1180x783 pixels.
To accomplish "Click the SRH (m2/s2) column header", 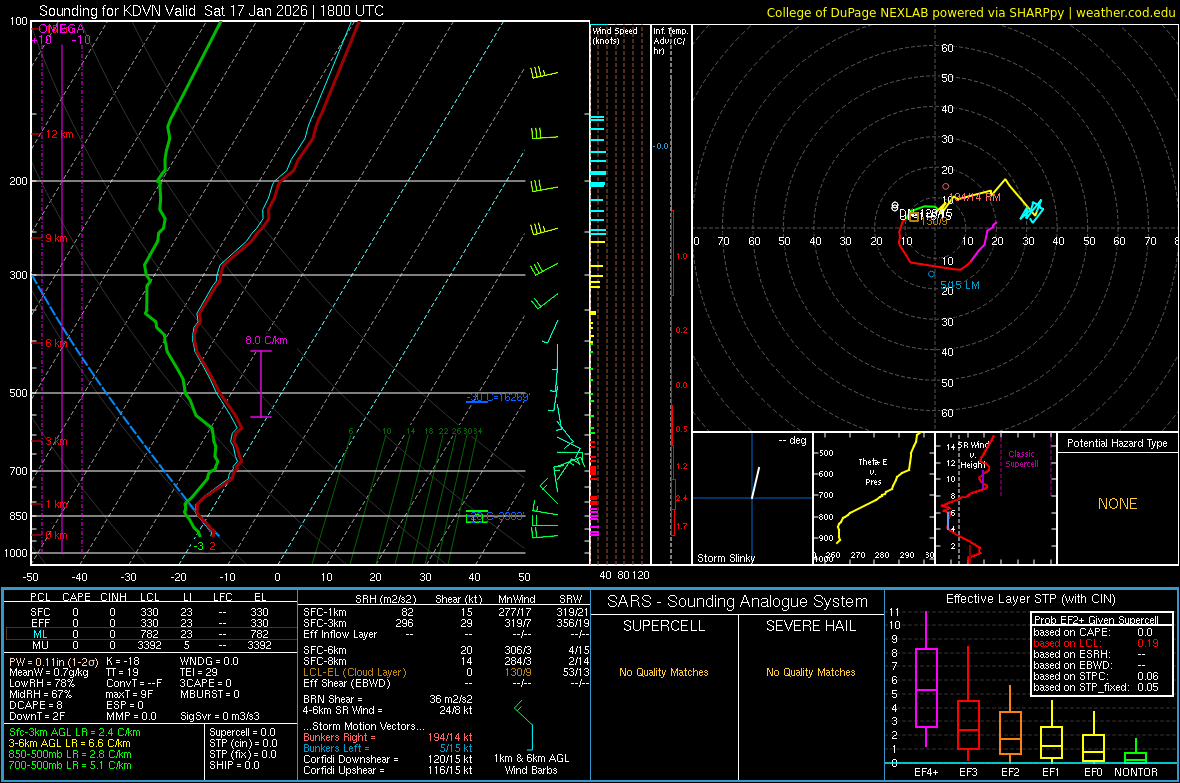I will [x=385, y=599].
